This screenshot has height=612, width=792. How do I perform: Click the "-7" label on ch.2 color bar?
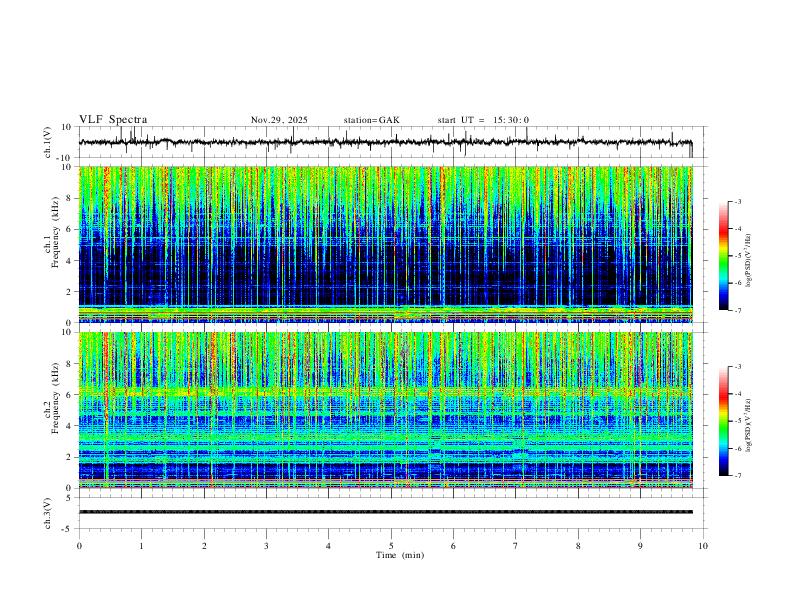(738, 476)
